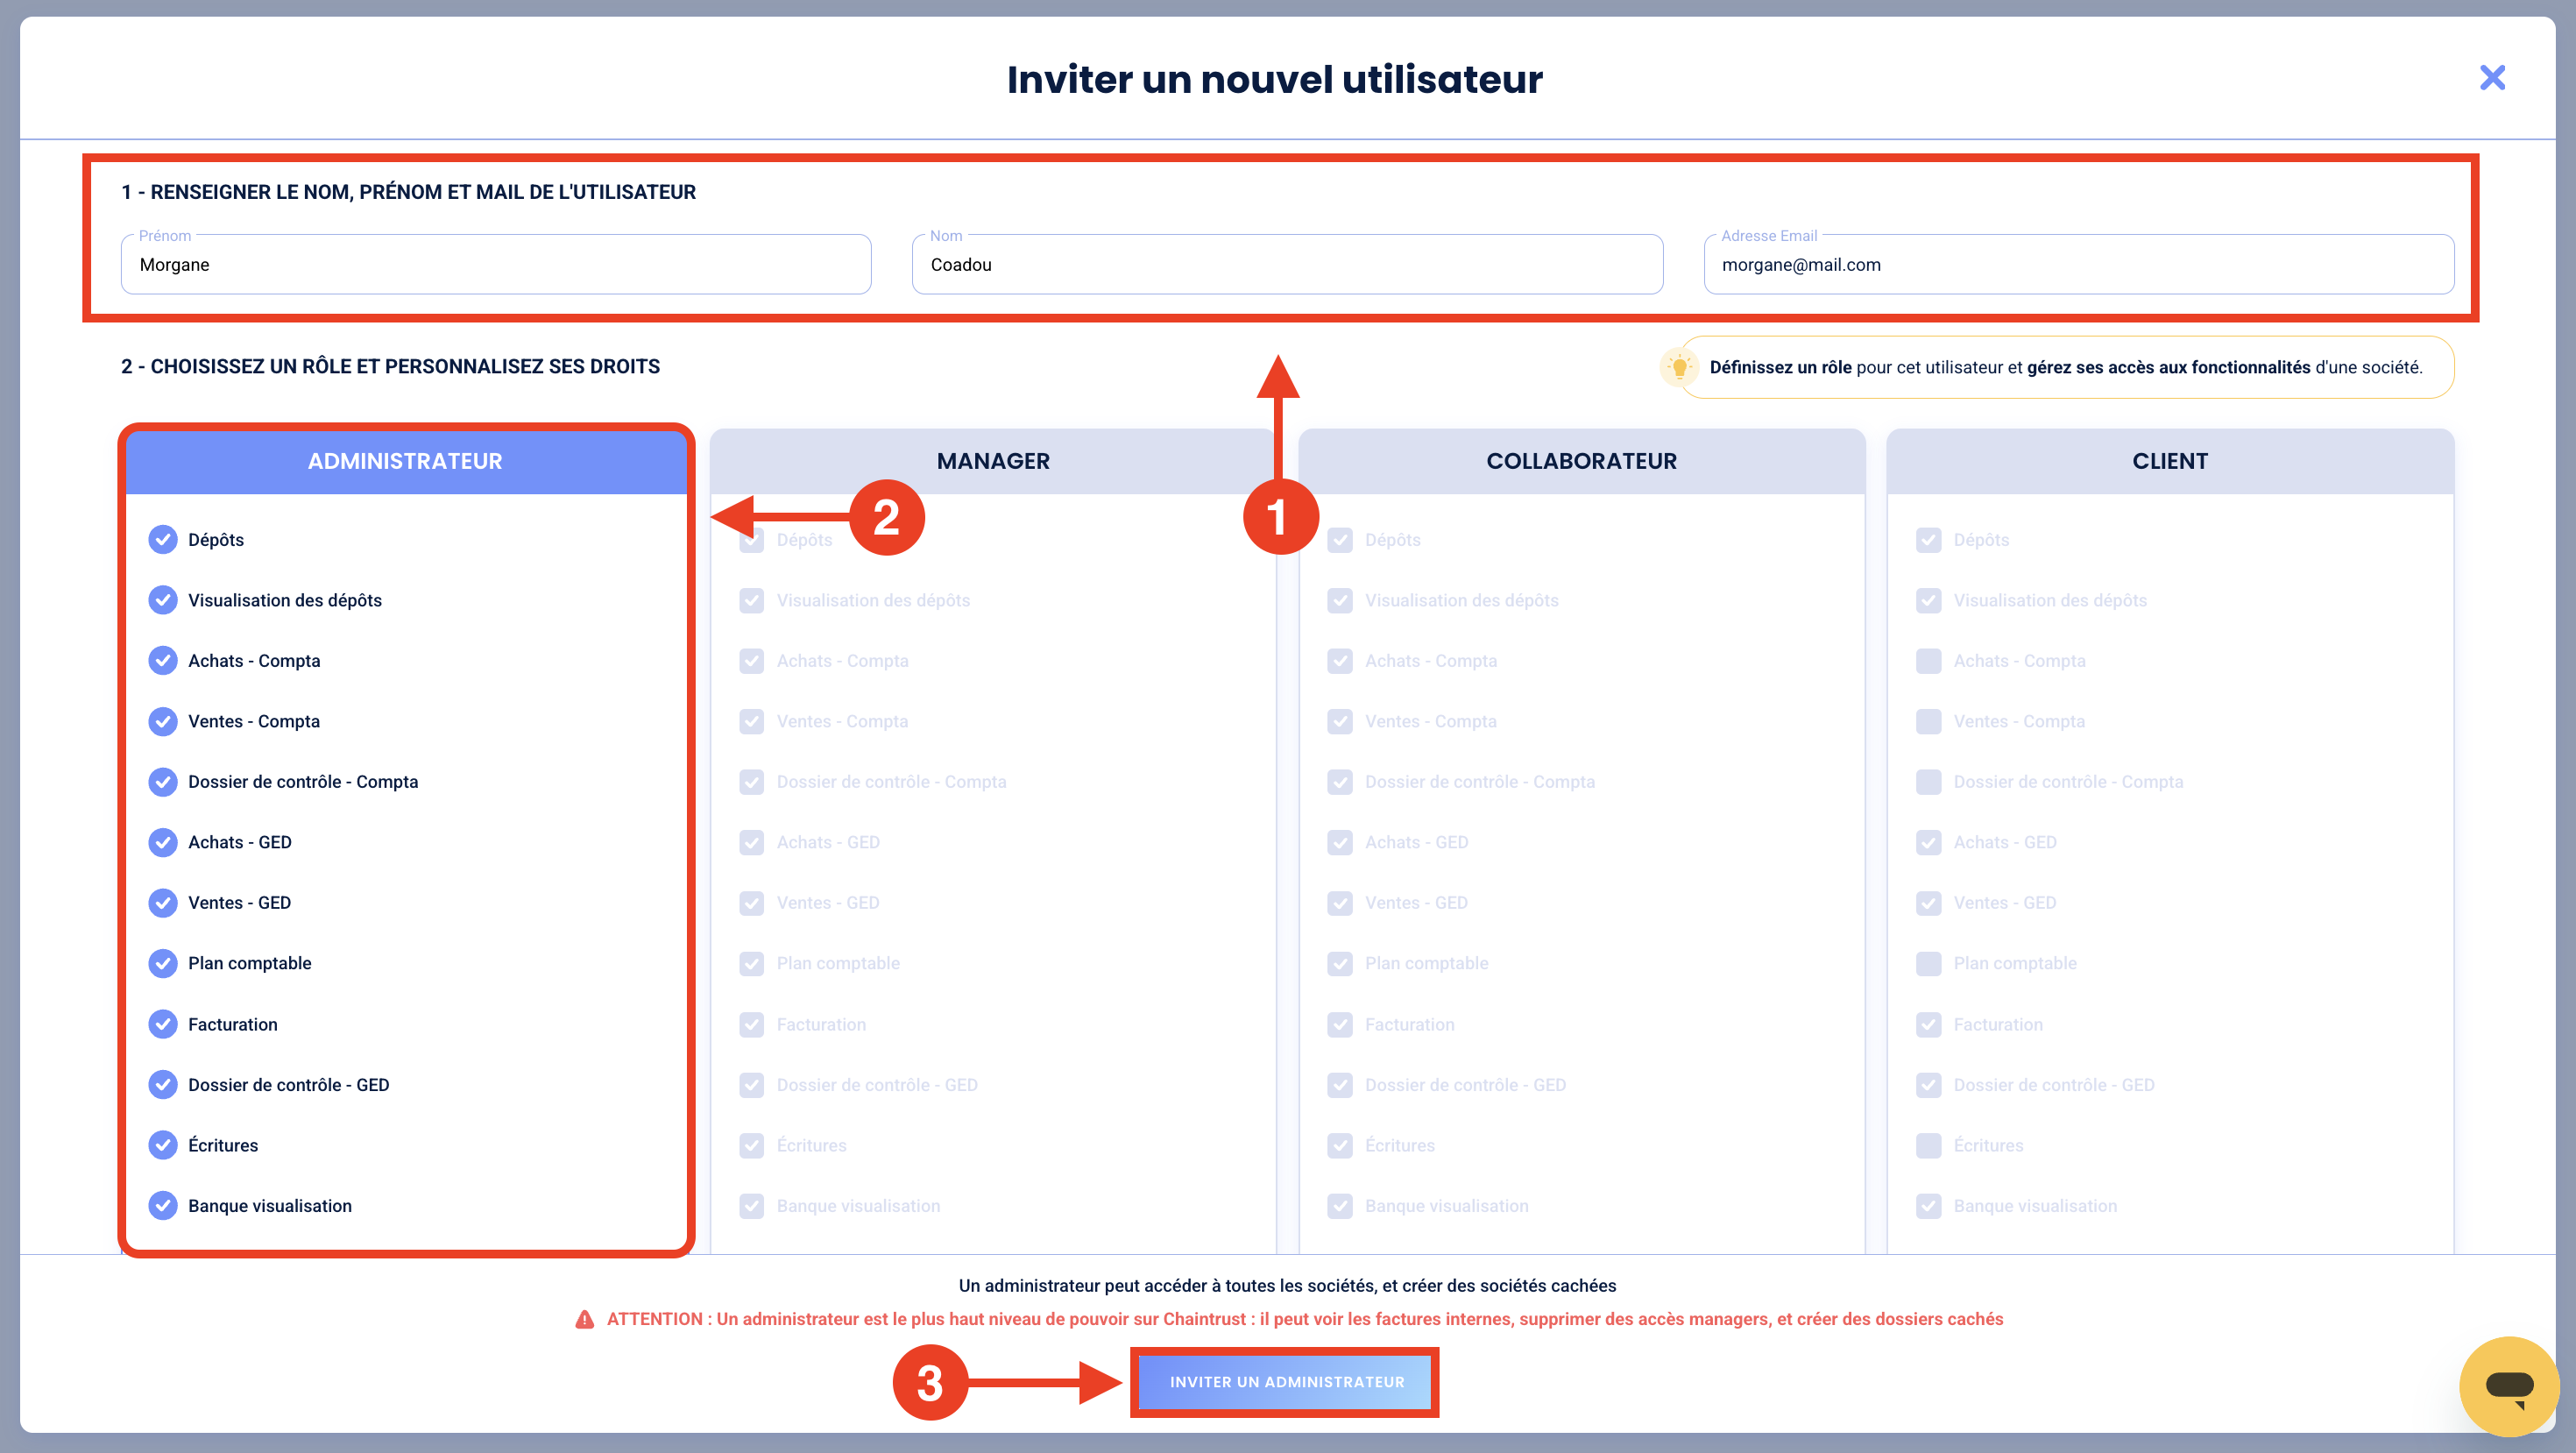Toggle Administrateur Dépôts checkbox
This screenshot has width=2576, height=1453.
(x=163, y=540)
